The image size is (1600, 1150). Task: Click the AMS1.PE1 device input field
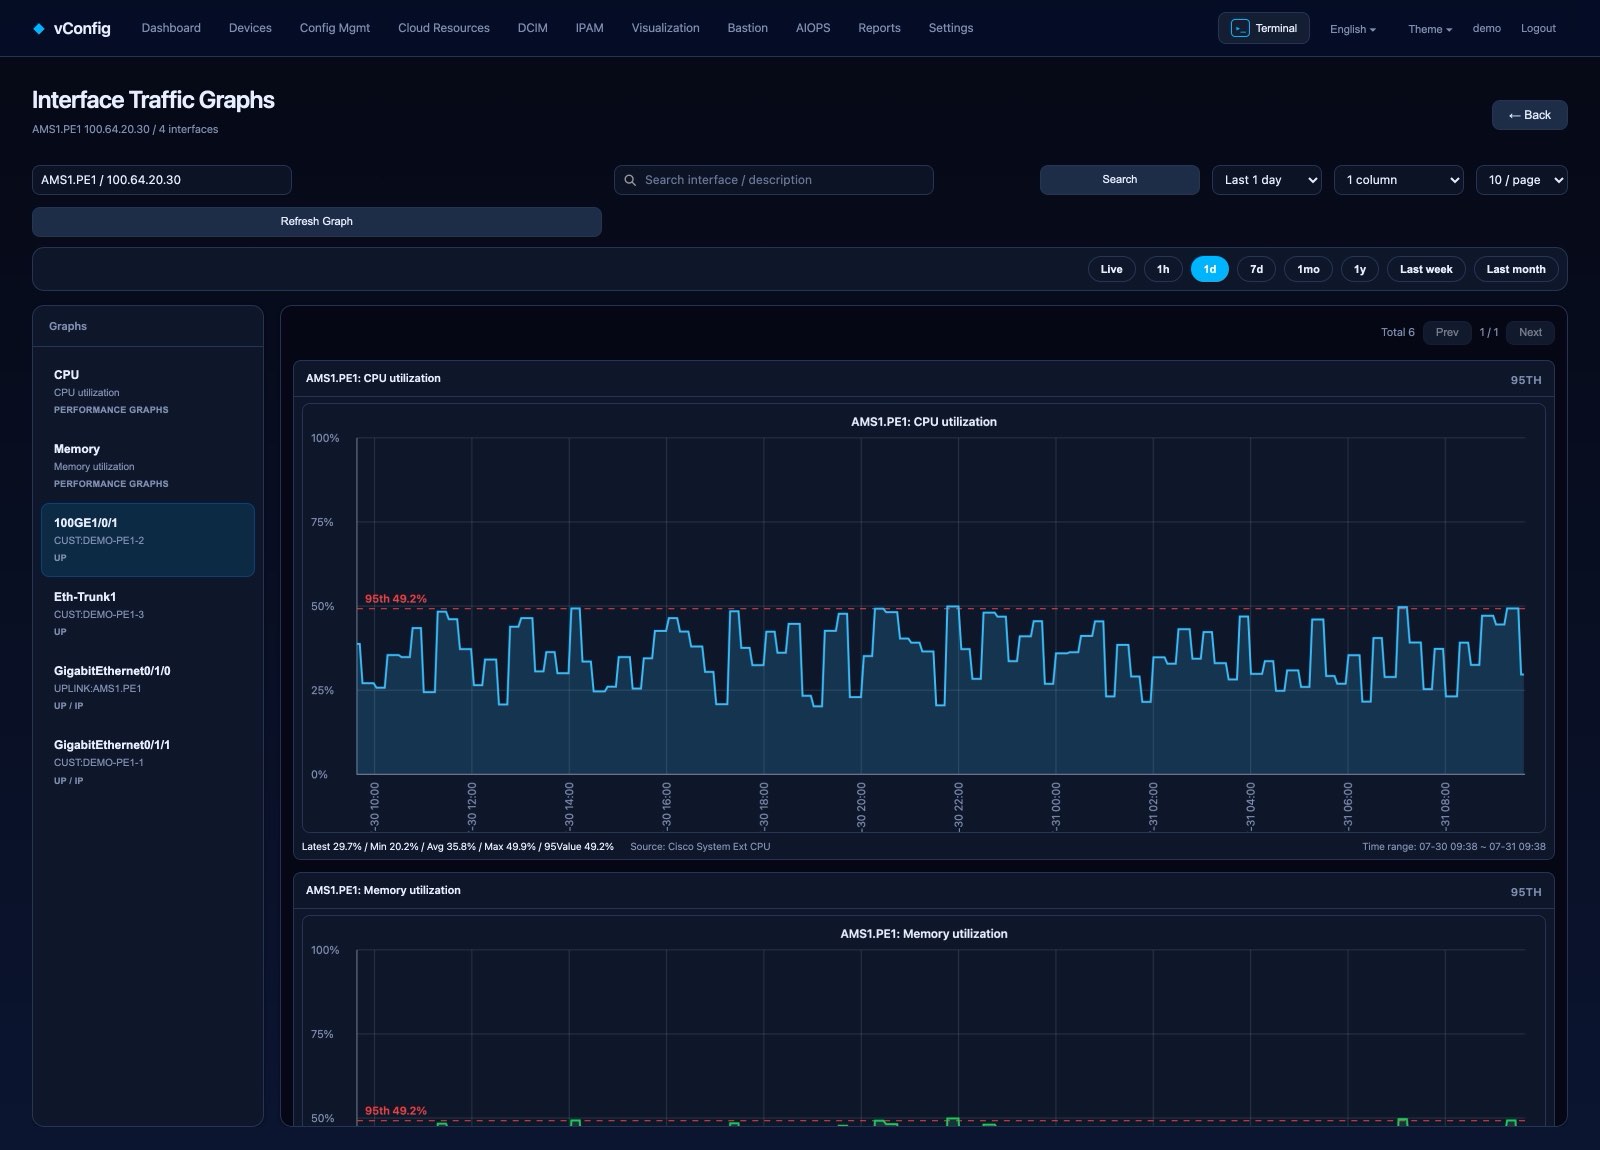162,180
